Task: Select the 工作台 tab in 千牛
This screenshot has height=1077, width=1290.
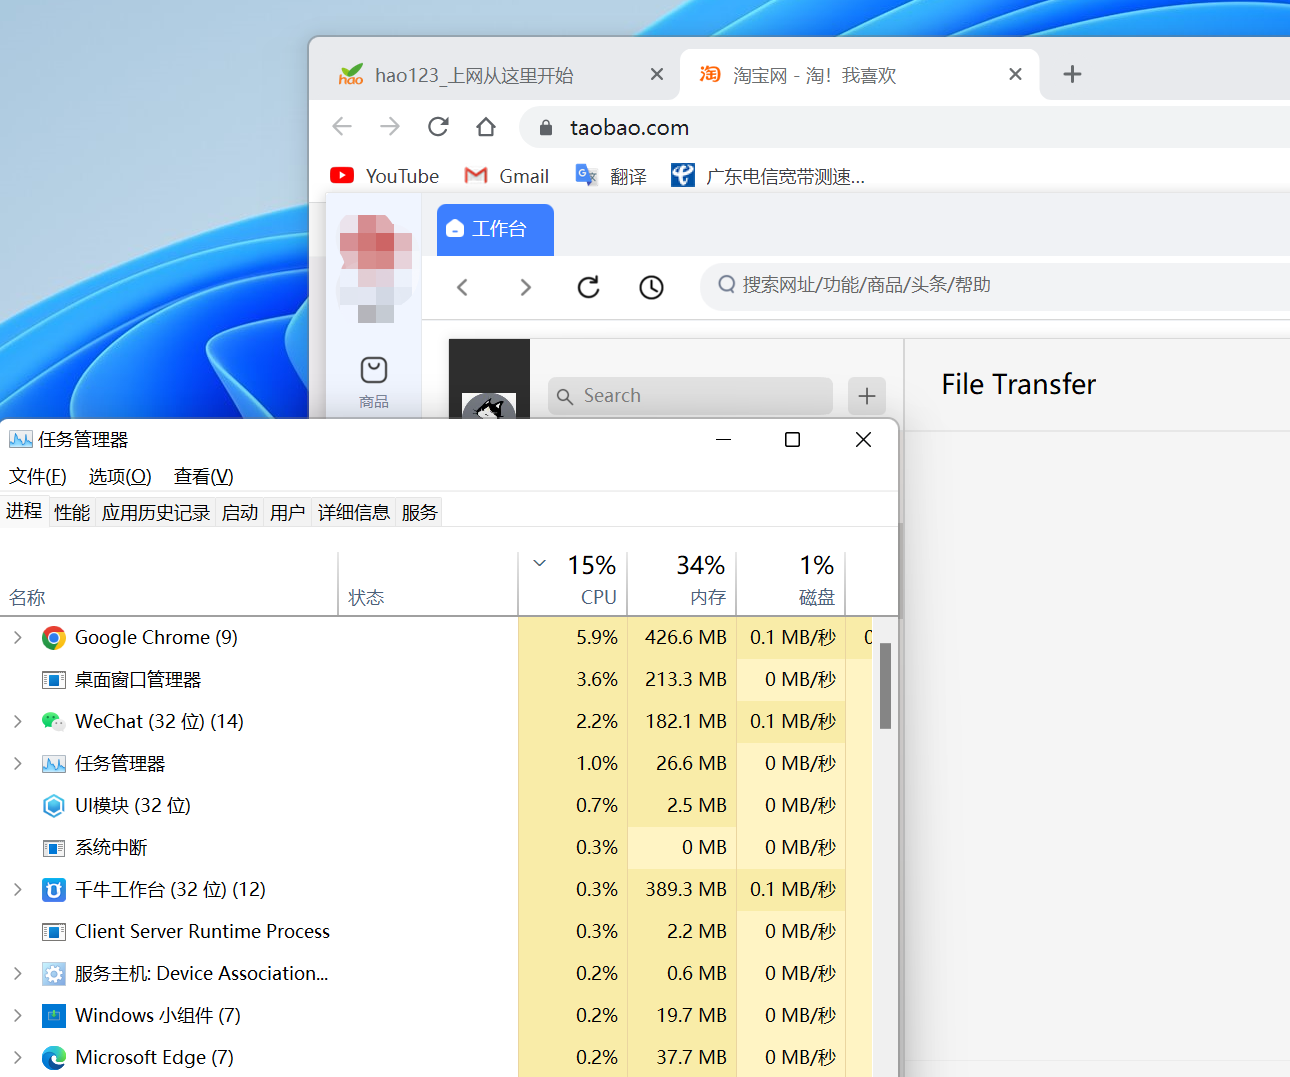Action: [x=495, y=229]
